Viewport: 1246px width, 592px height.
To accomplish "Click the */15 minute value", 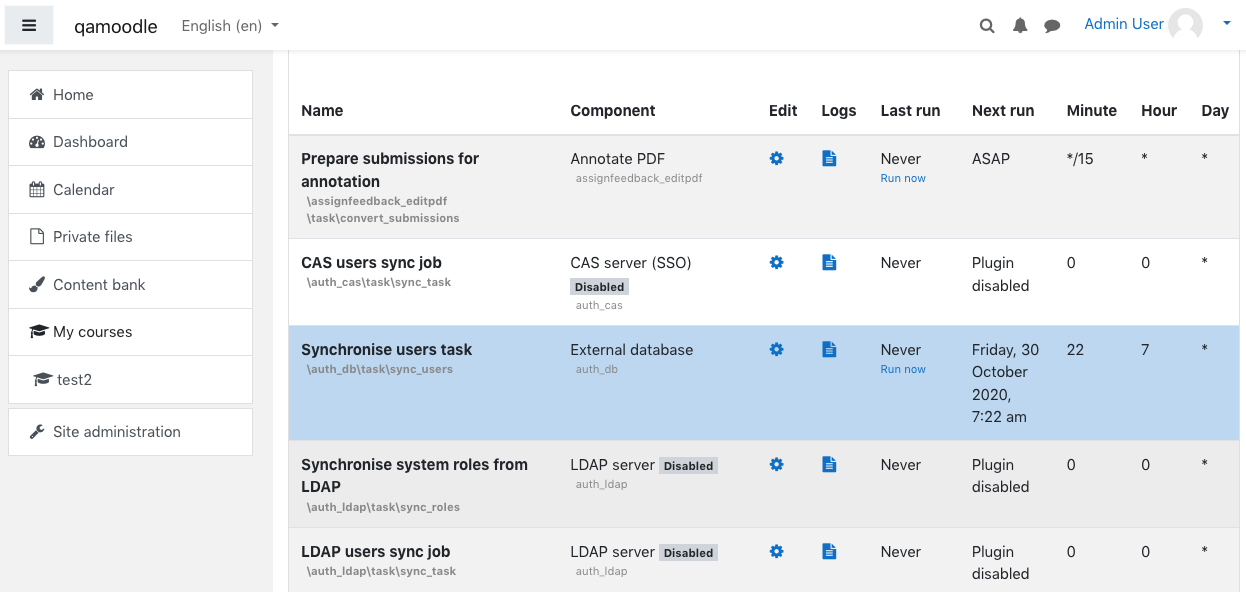I will 1080,159.
